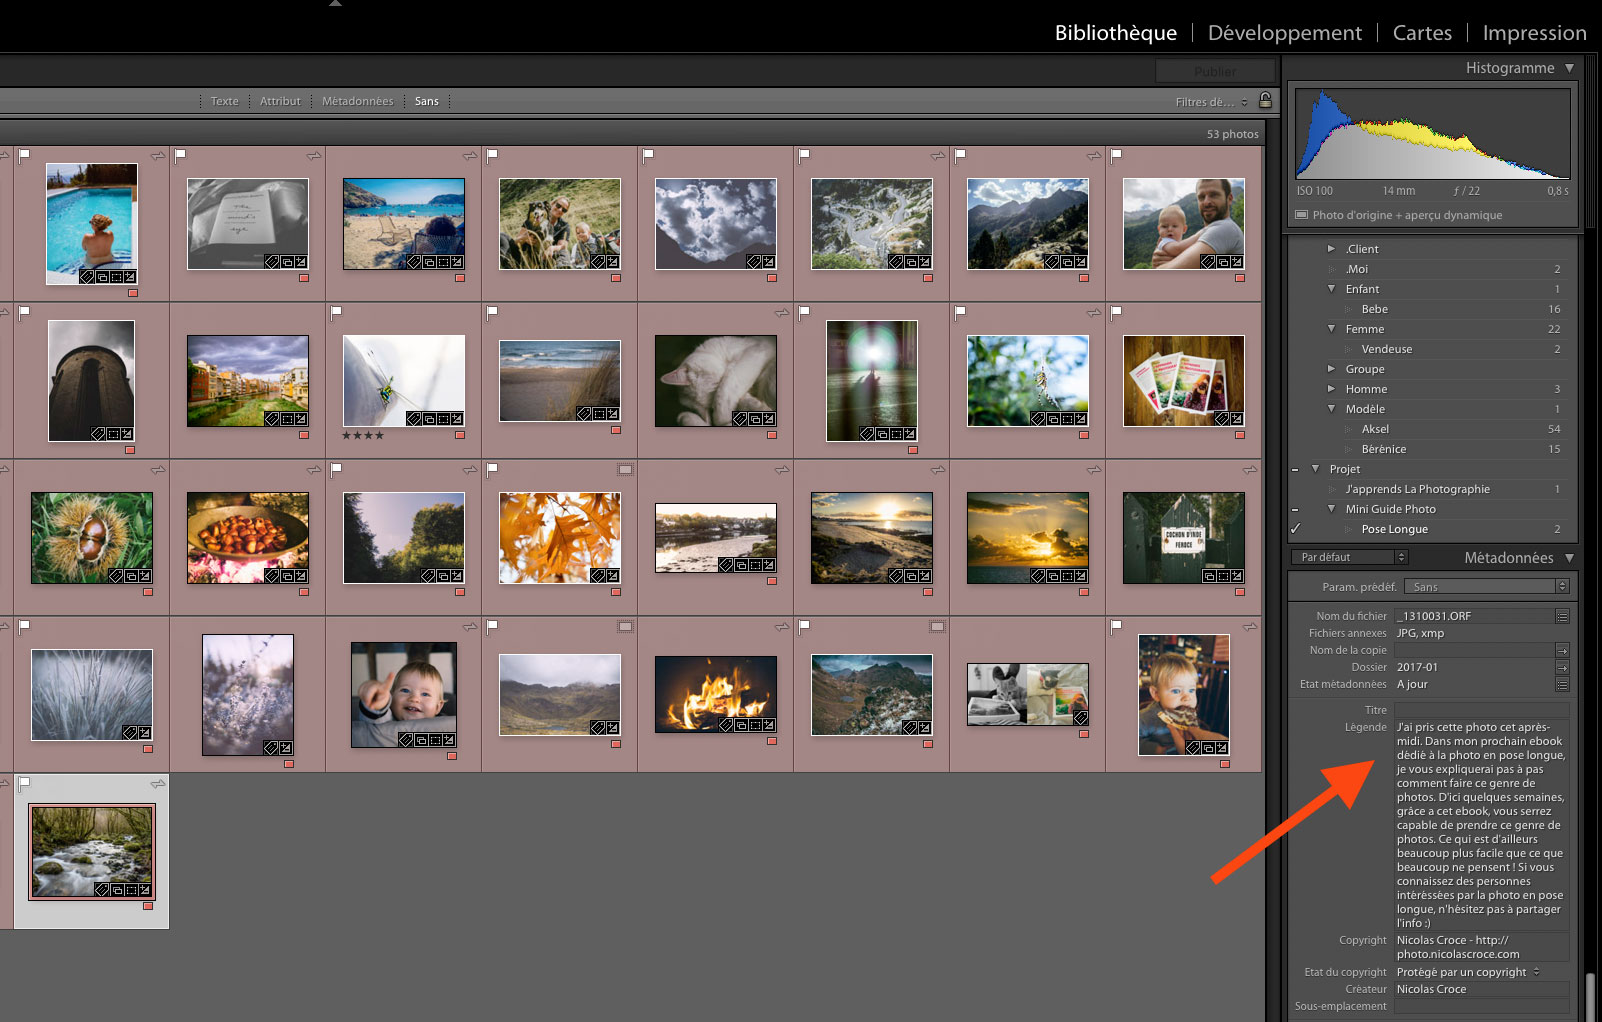This screenshot has width=1602, height=1022.
Task: Click develop adjustments badge on book photo
Action: click(301, 262)
